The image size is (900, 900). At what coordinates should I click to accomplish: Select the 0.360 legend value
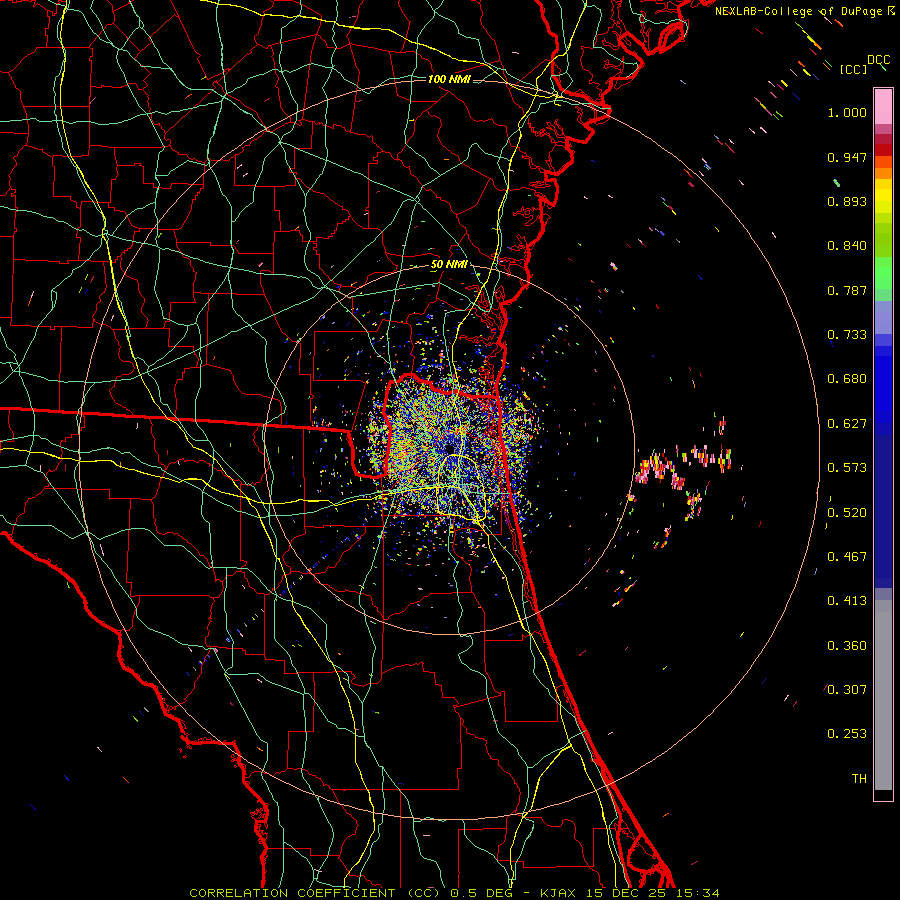click(x=847, y=646)
